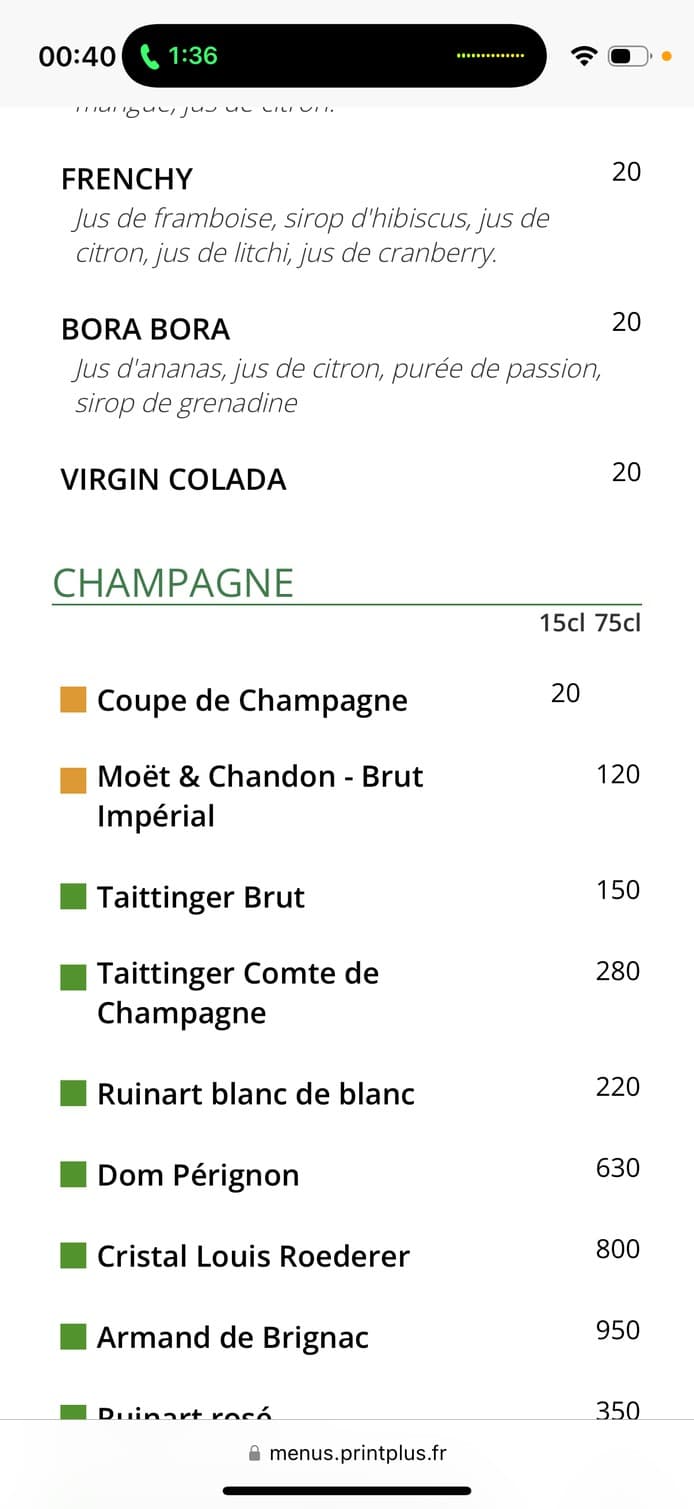
Task: Open the CHAMPAGNE section header
Action: pyautogui.click(x=173, y=582)
